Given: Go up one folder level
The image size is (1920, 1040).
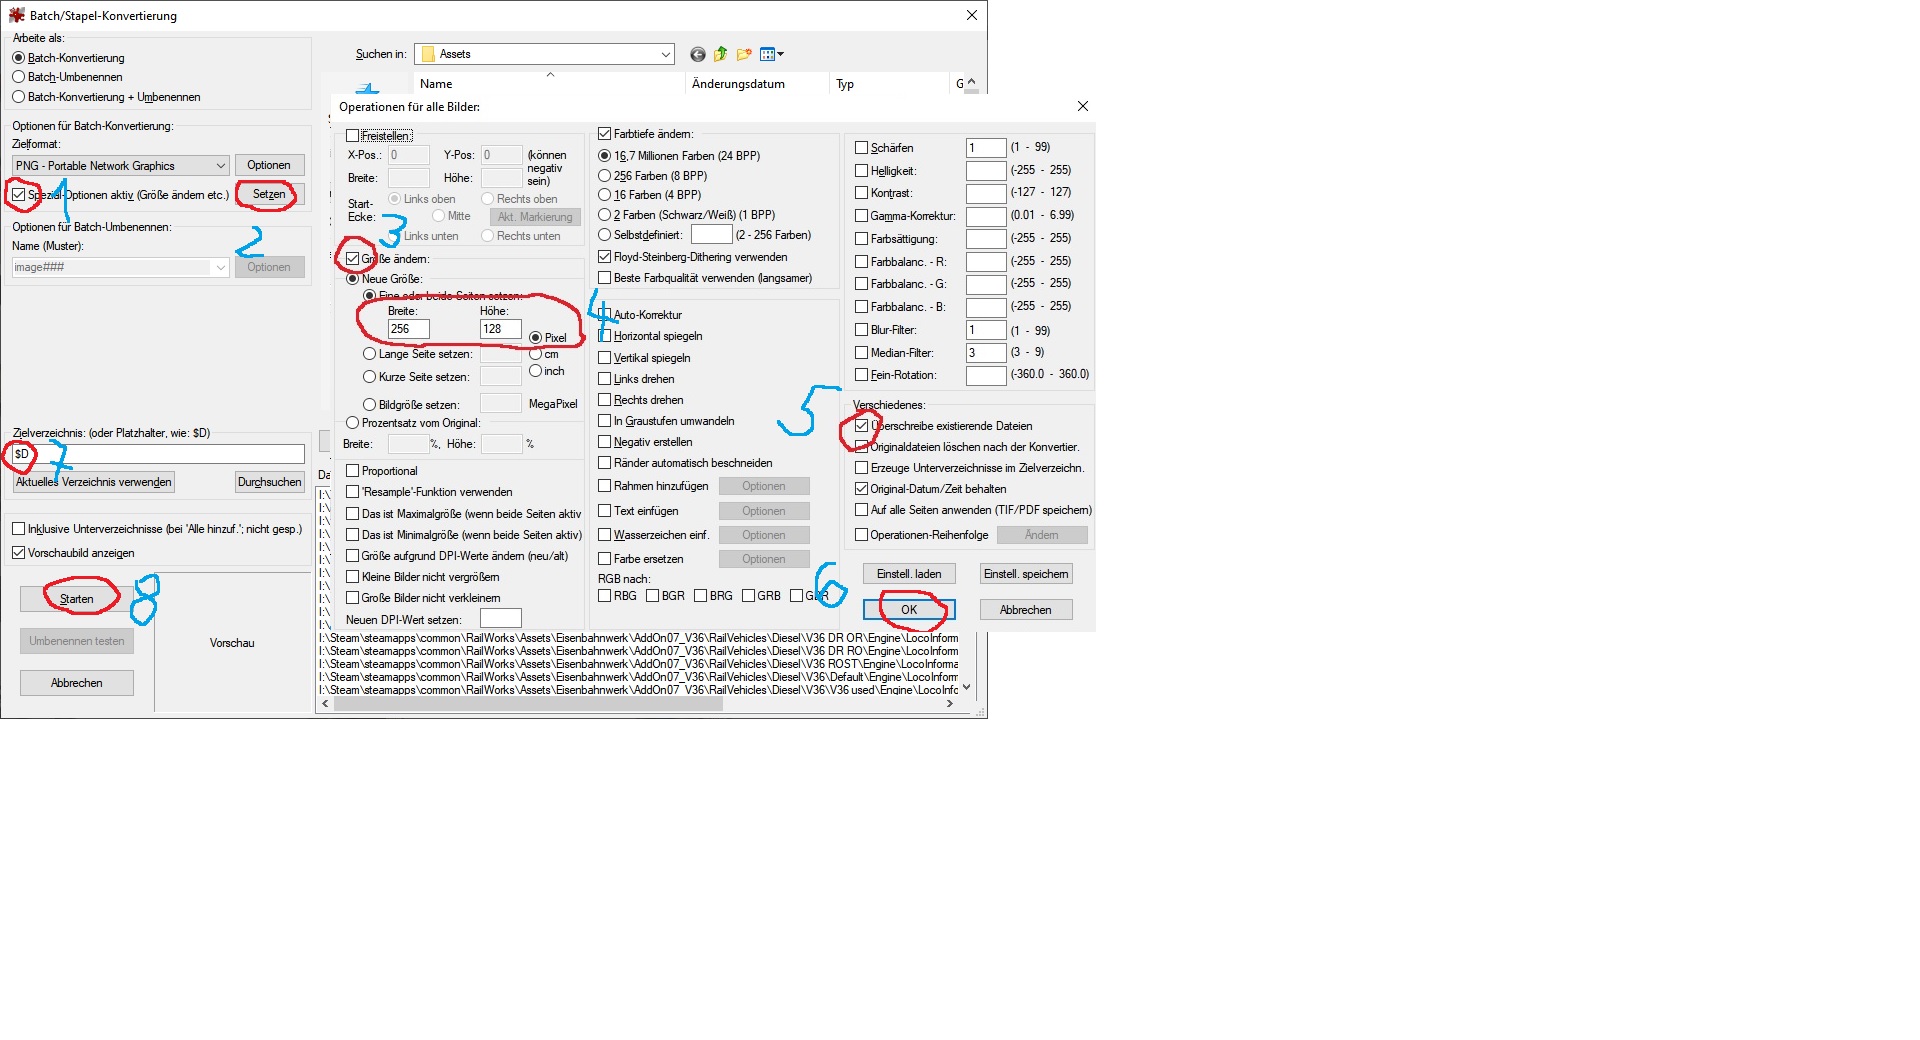Looking at the screenshot, I should [720, 54].
